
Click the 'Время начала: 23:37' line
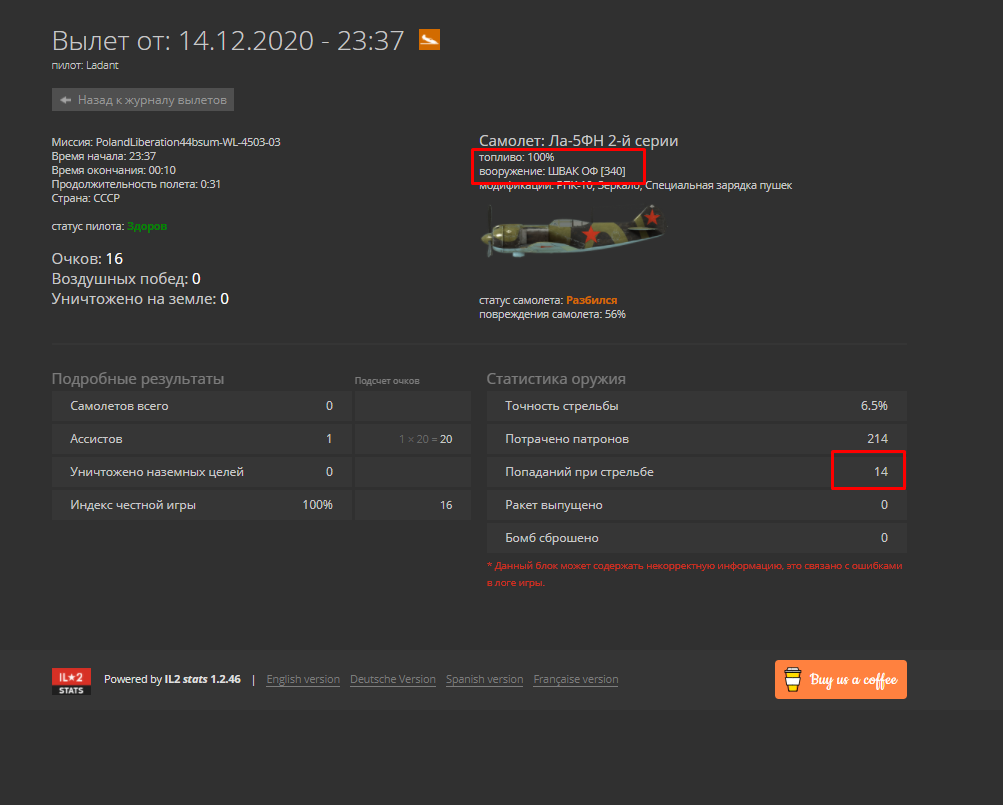pos(104,156)
